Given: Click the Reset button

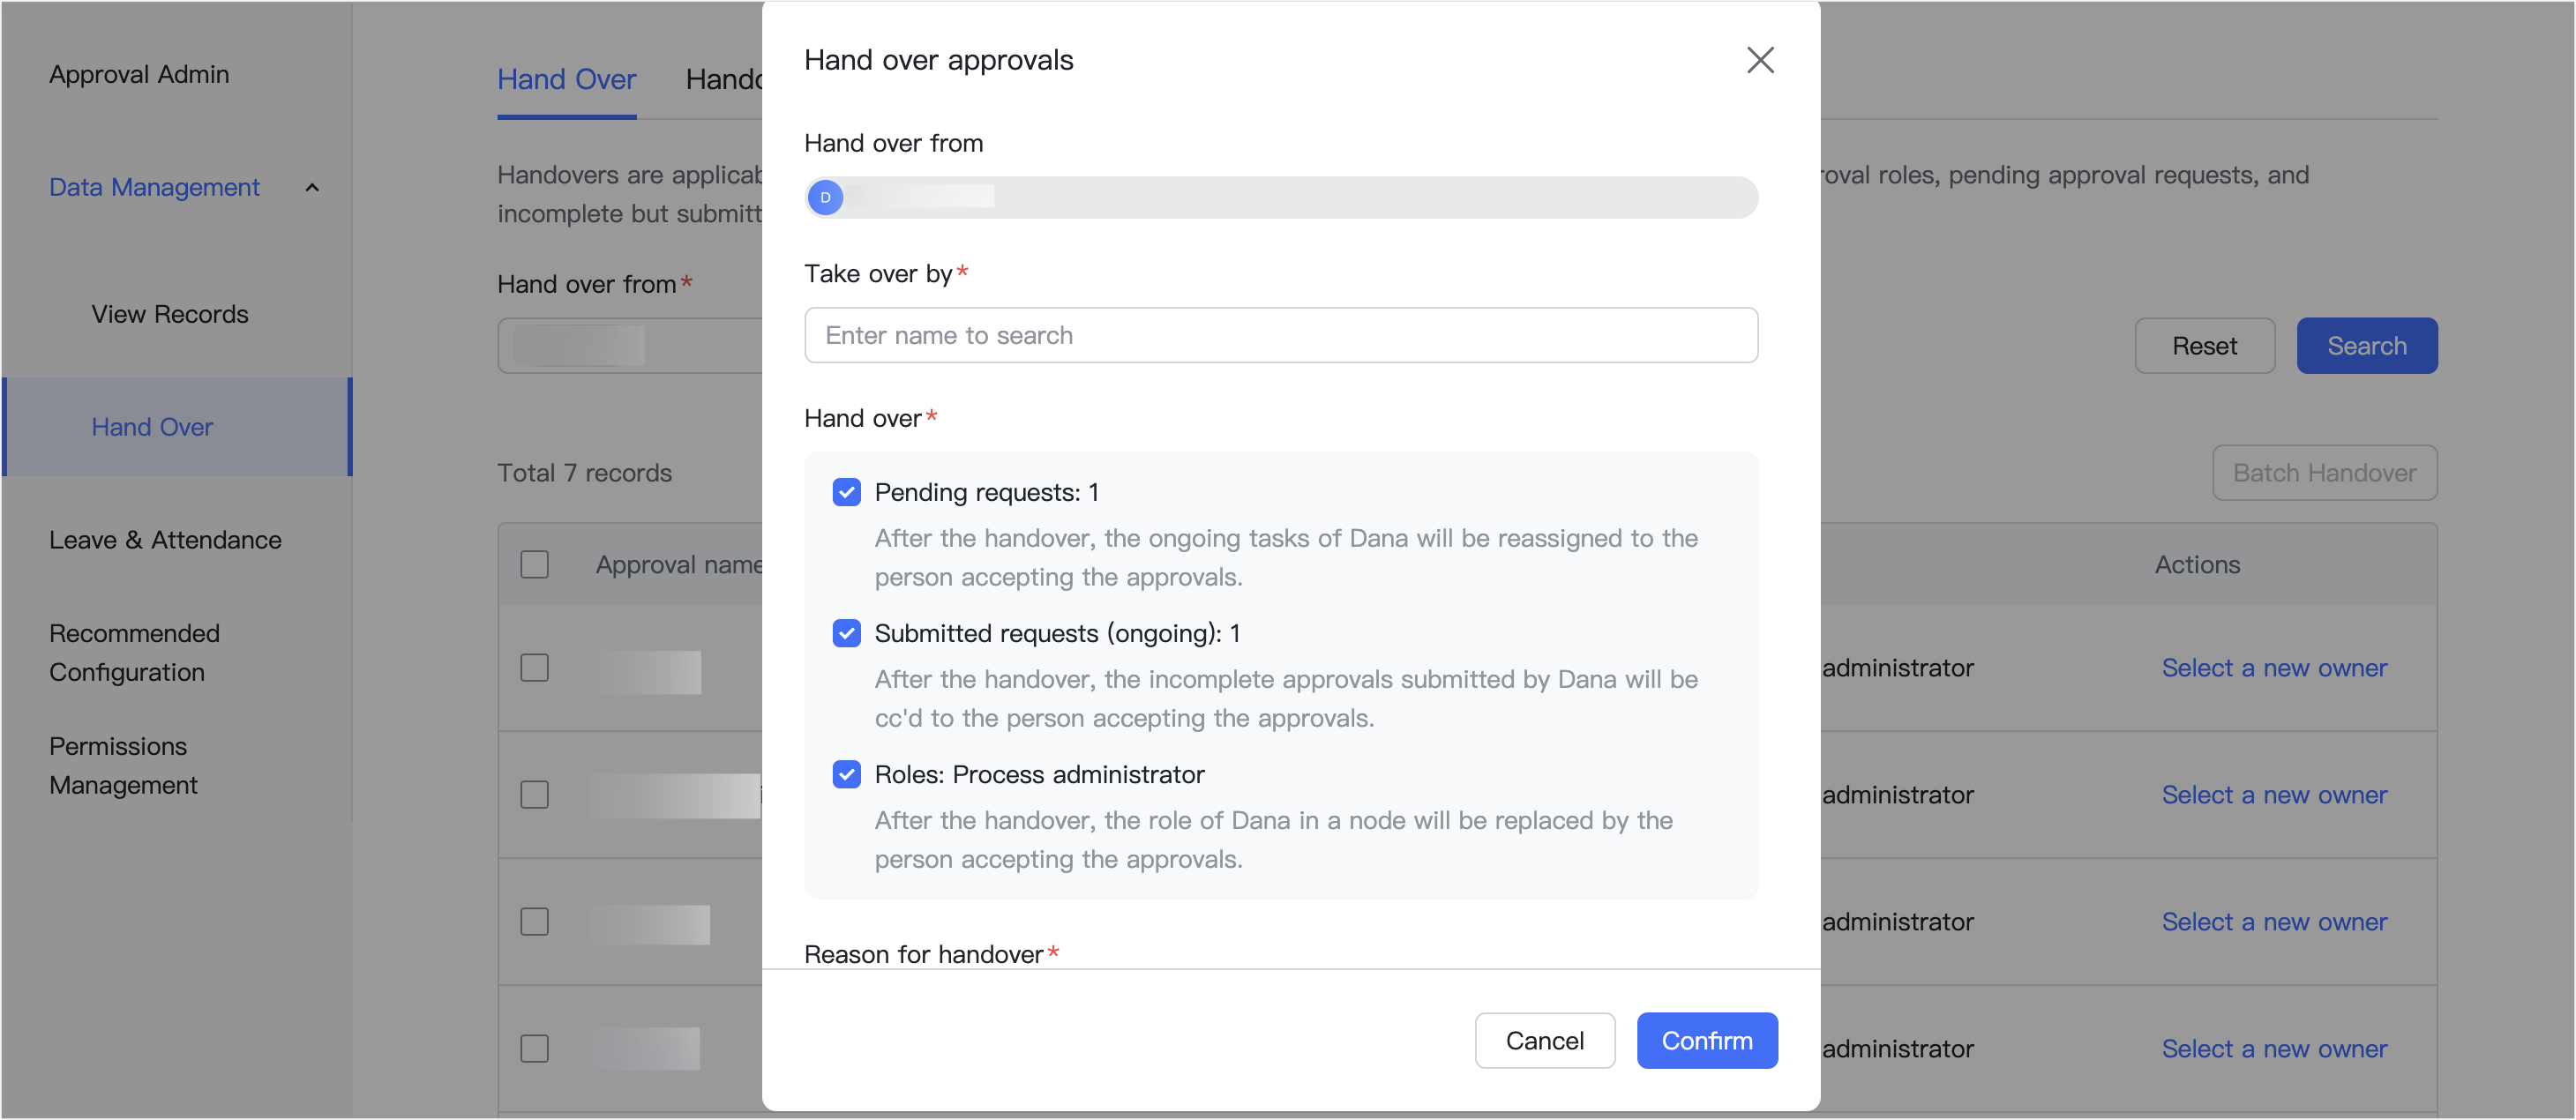Looking at the screenshot, I should pos(2203,346).
